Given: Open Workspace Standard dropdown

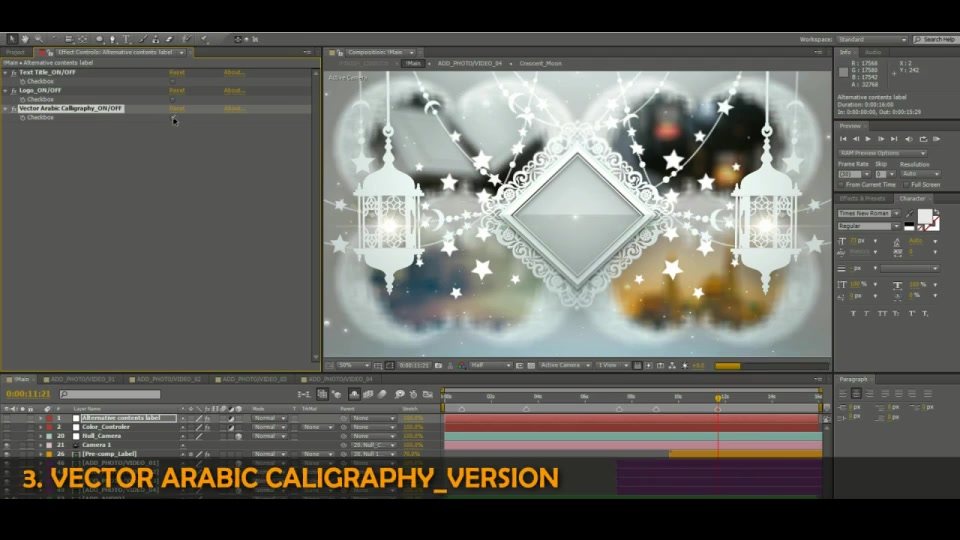Looking at the screenshot, I should tap(872, 39).
